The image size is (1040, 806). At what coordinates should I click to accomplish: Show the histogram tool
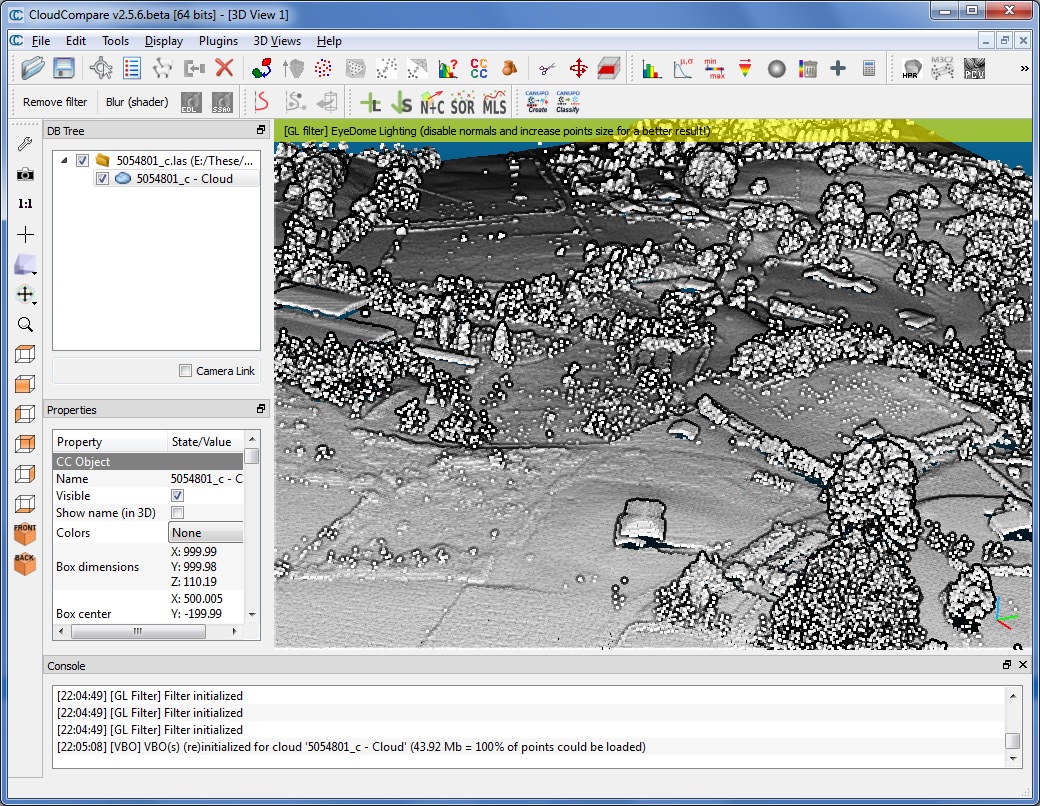pos(652,68)
